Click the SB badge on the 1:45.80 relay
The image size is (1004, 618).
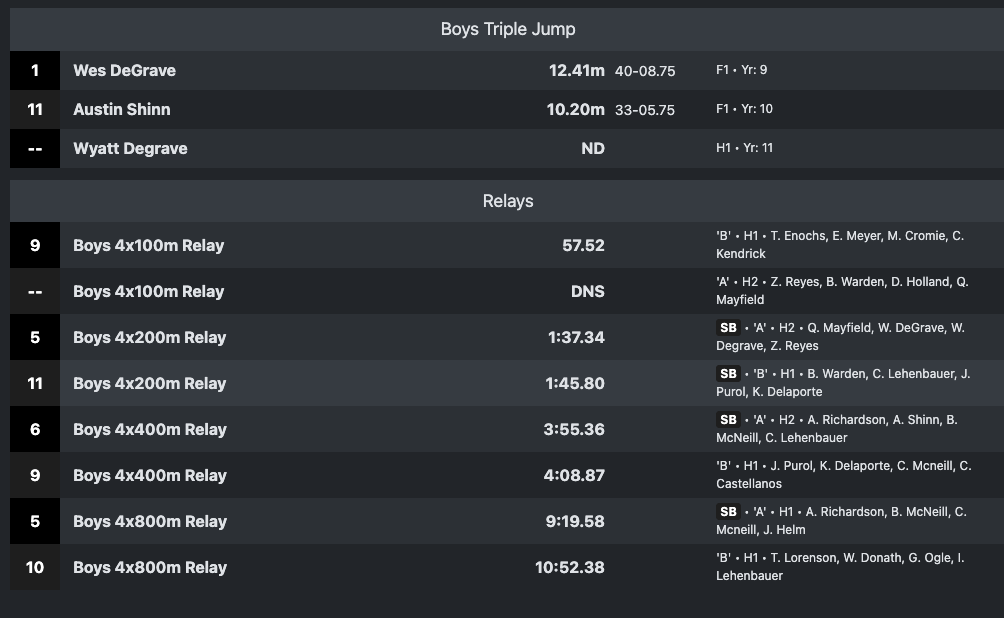[x=728, y=374]
